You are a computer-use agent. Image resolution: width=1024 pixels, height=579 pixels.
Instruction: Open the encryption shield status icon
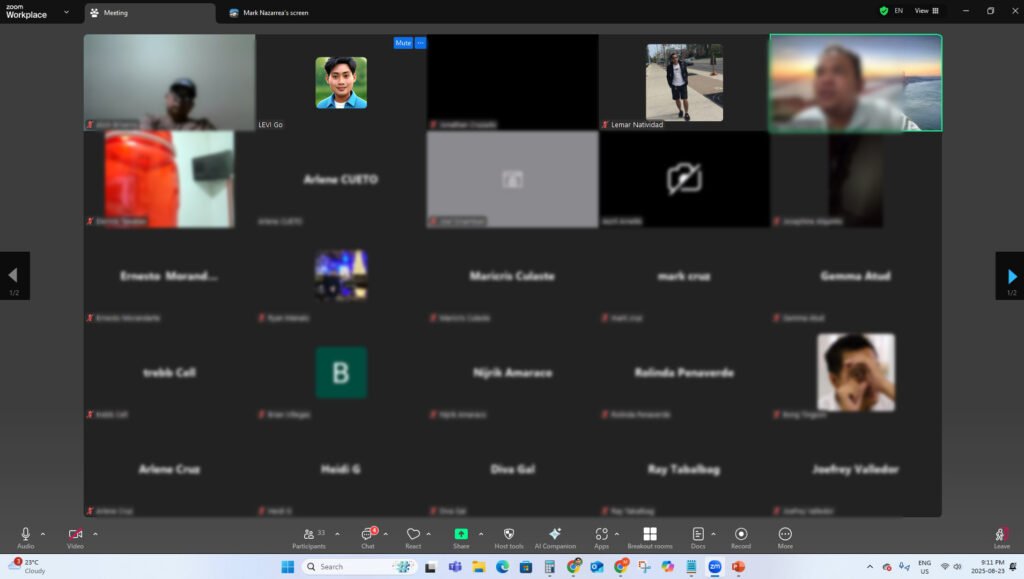coord(883,11)
